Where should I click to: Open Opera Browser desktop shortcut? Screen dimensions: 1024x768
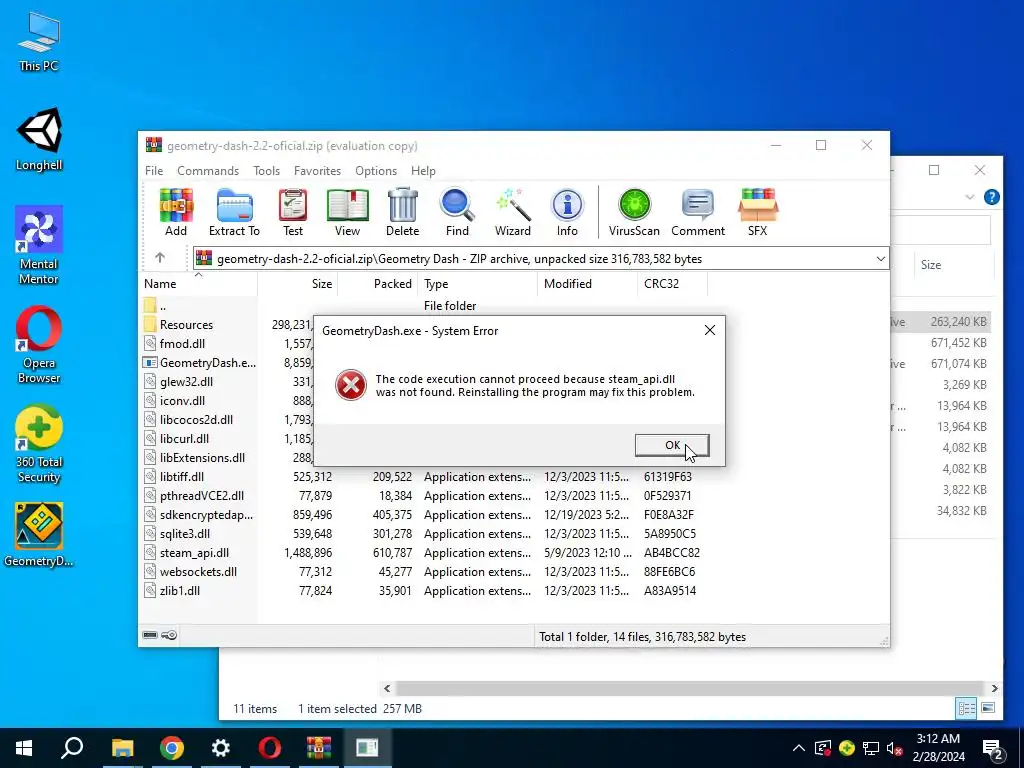39,345
